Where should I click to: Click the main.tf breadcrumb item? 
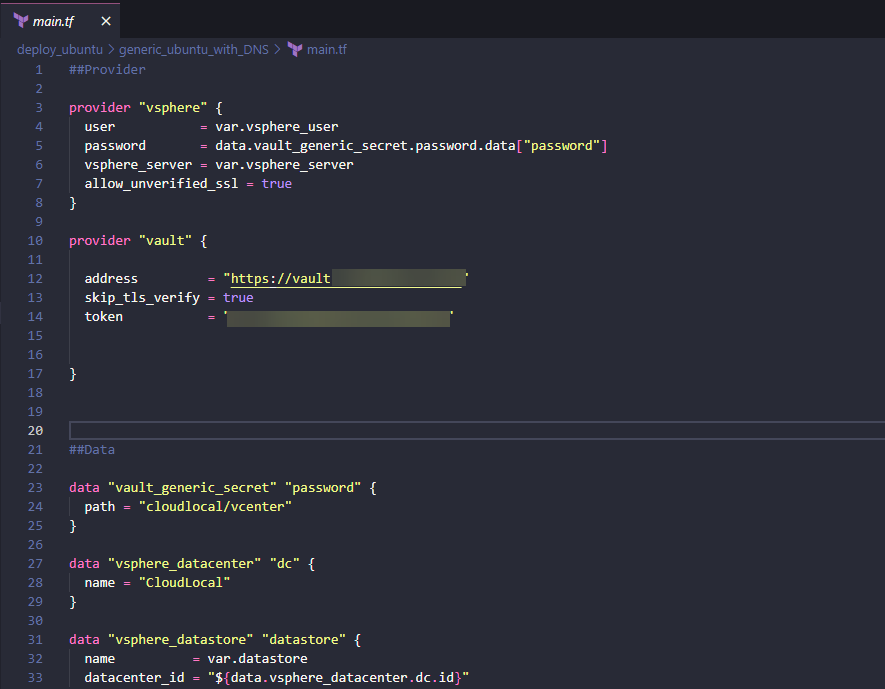click(x=326, y=49)
